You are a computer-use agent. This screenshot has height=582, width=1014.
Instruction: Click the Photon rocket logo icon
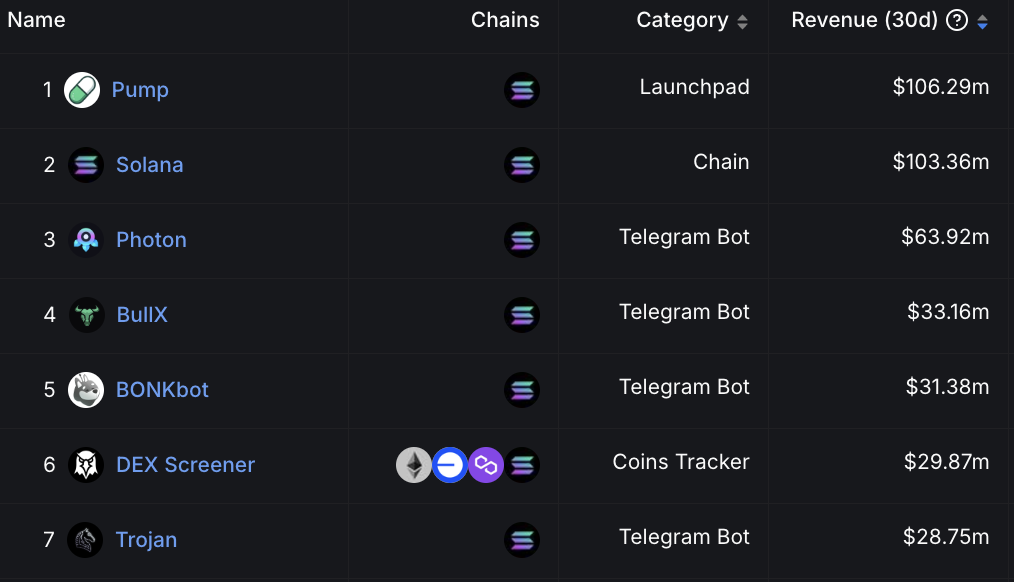(86, 240)
